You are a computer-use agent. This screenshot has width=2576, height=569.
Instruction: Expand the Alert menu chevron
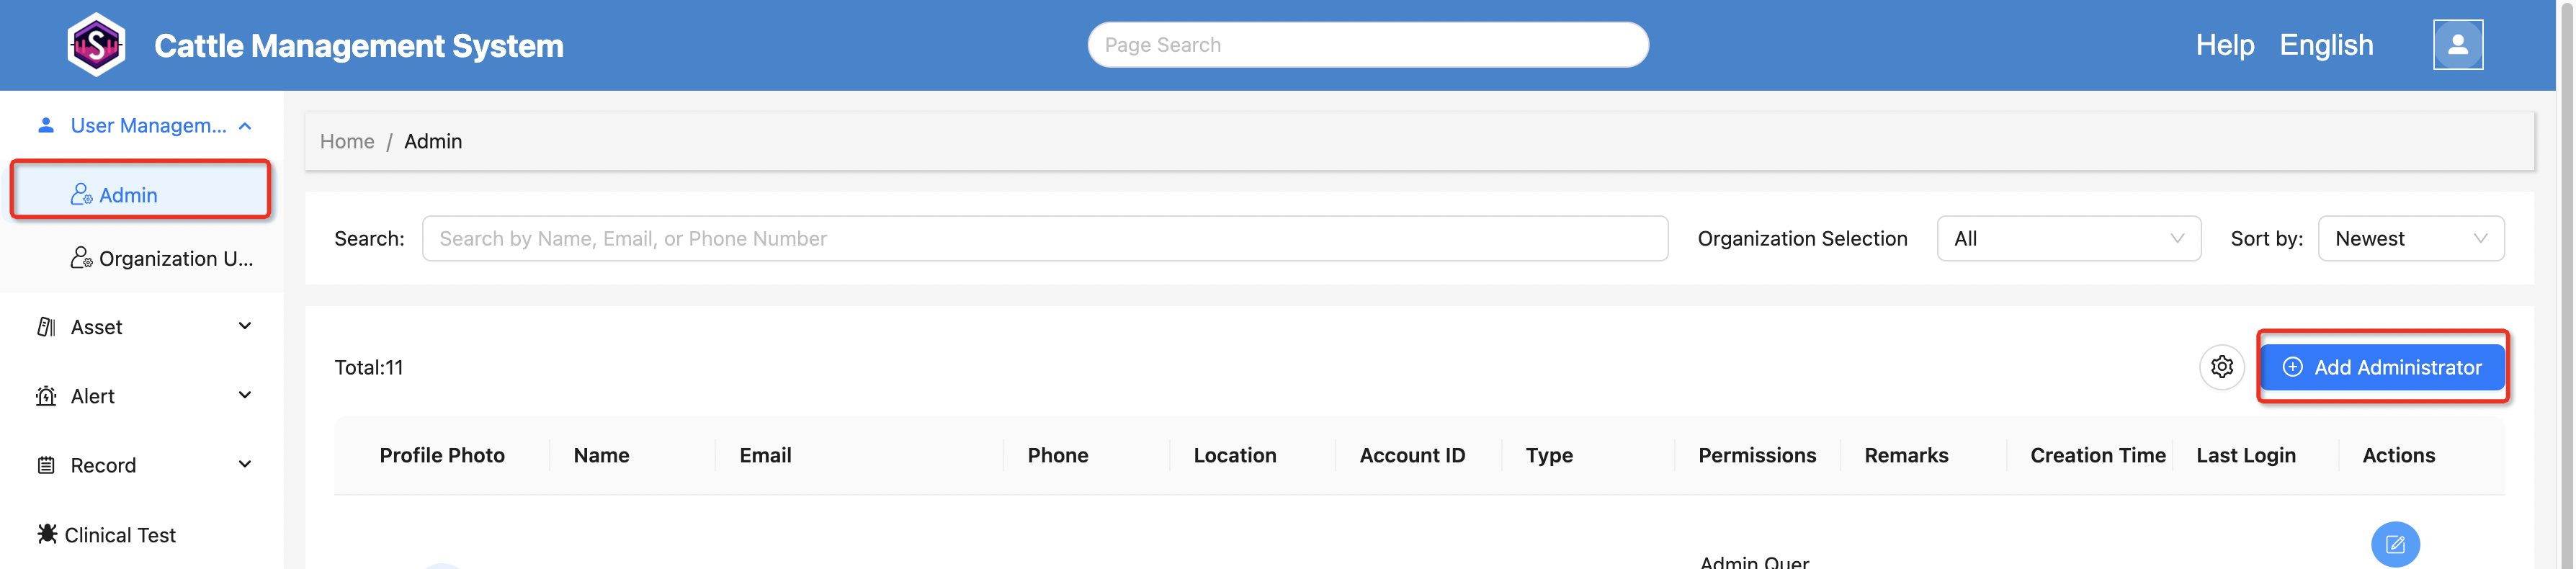coord(245,395)
